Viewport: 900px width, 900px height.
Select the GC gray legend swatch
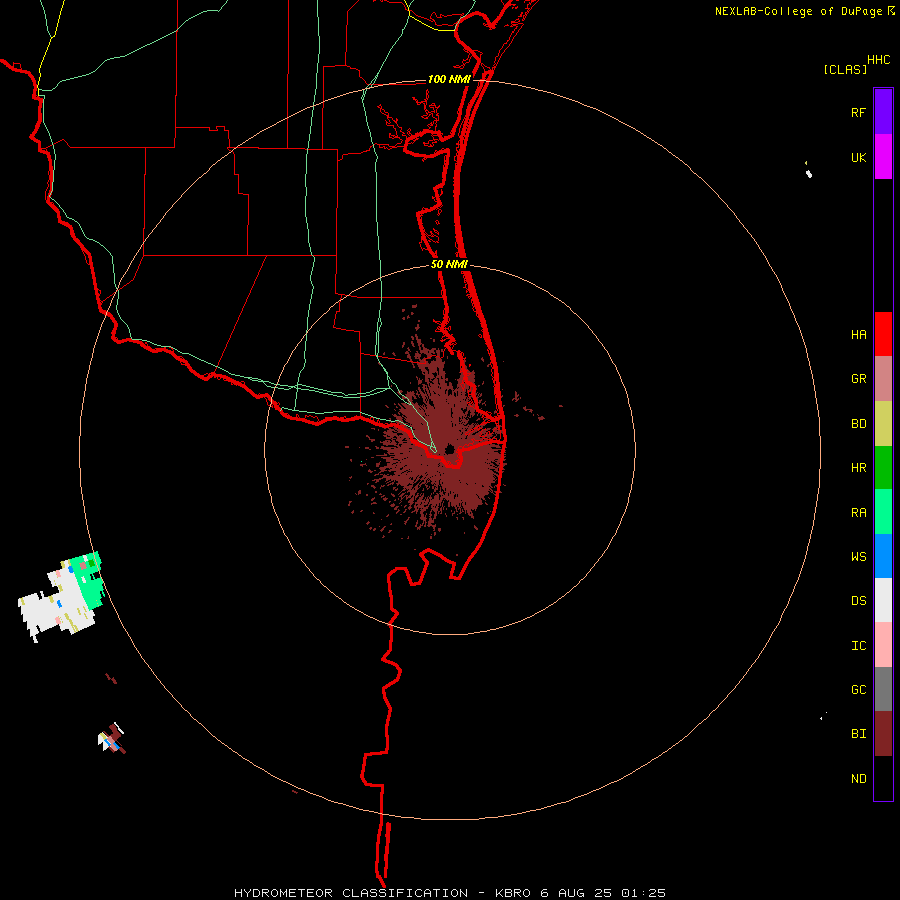tap(883, 689)
